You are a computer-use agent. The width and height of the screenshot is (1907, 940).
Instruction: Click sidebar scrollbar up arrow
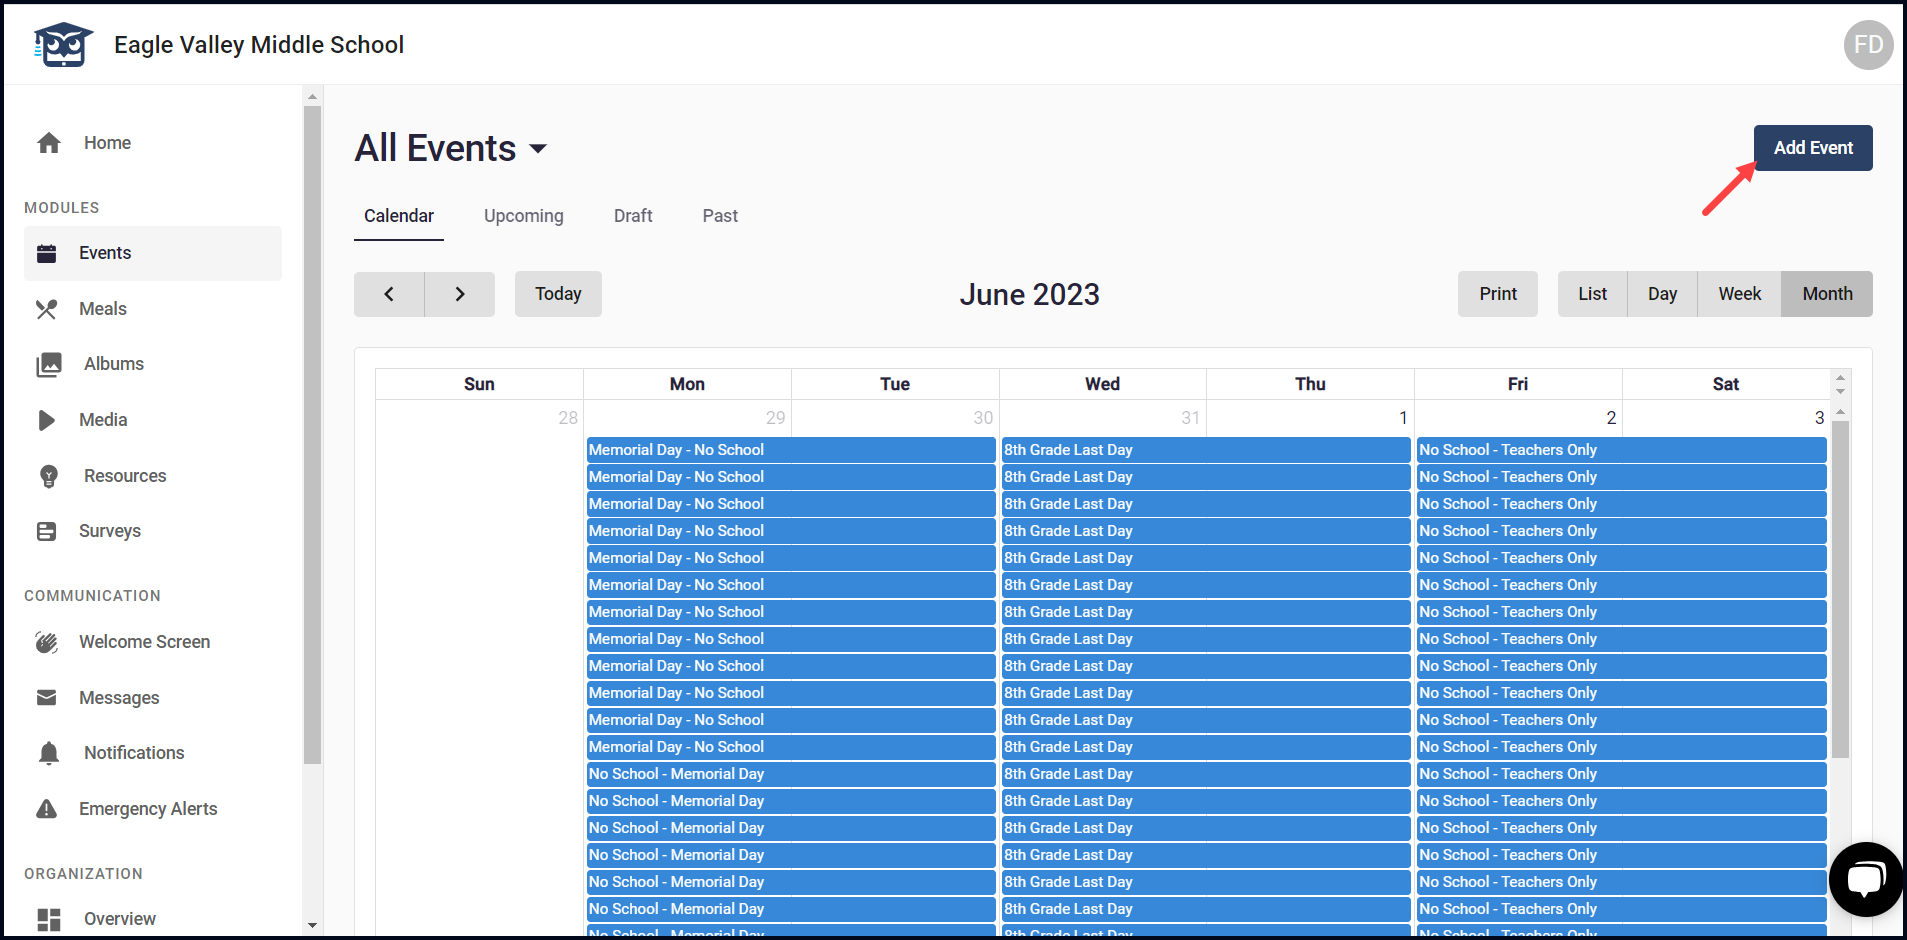[x=312, y=97]
